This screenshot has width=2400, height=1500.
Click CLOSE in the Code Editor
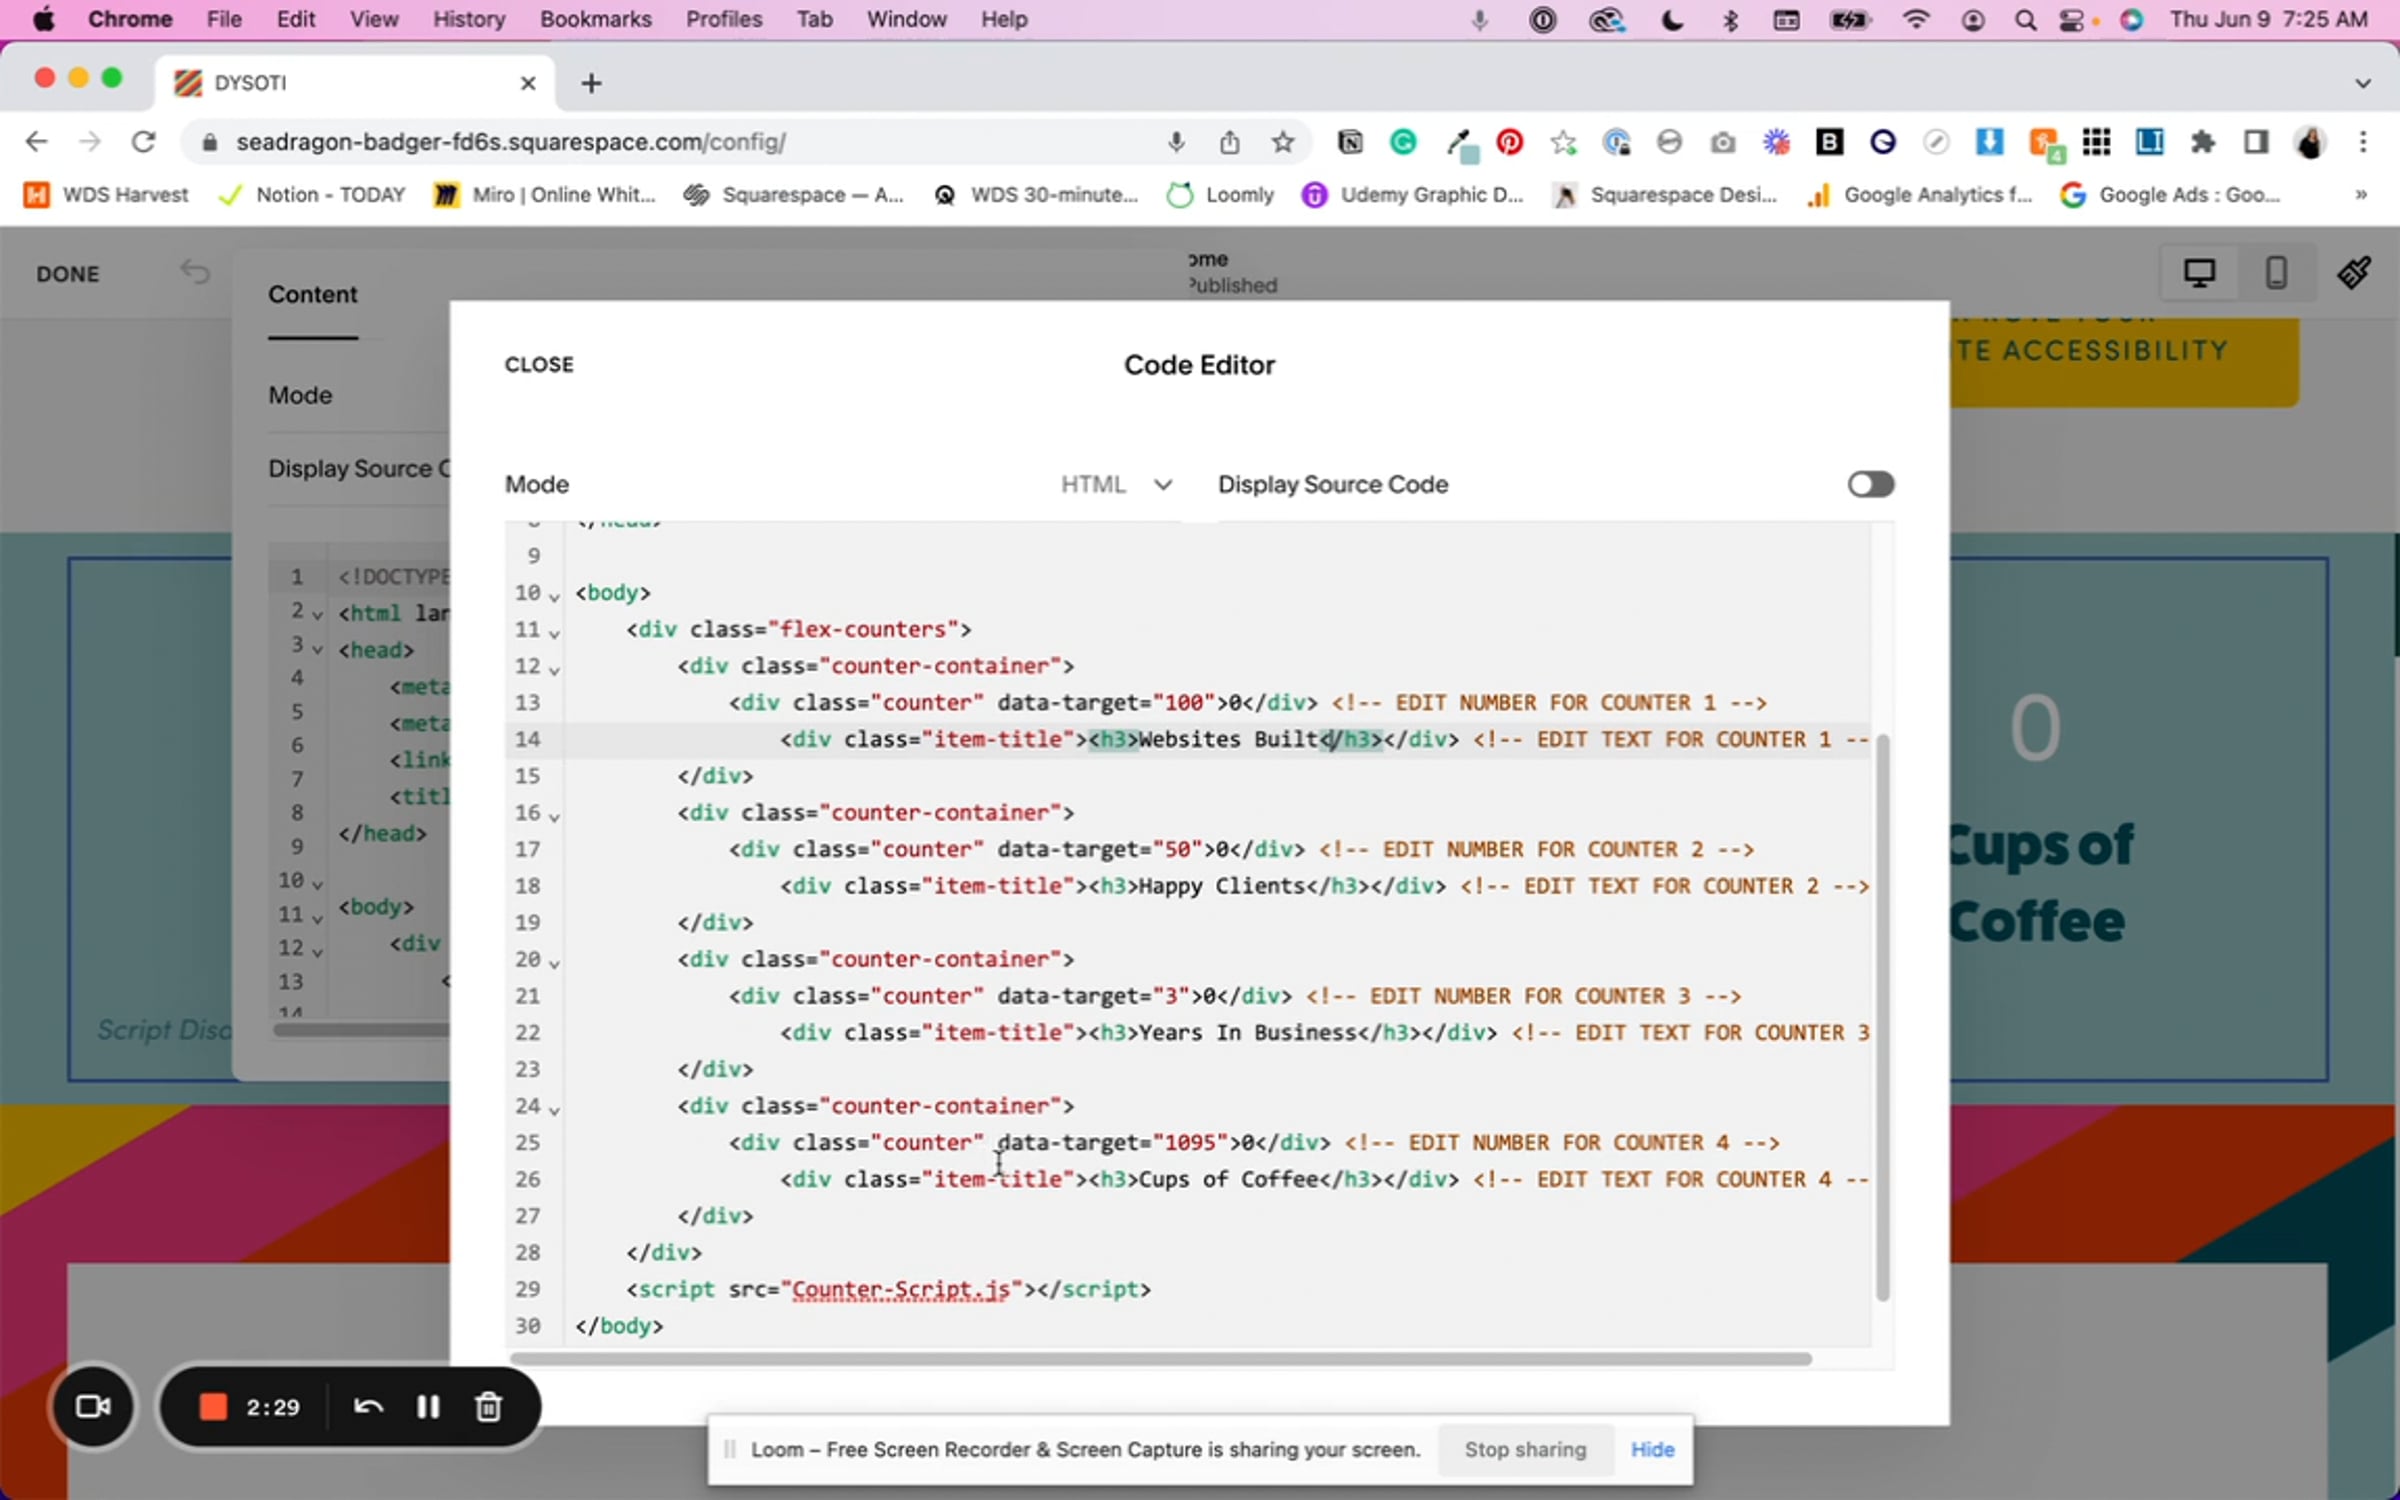tap(539, 364)
